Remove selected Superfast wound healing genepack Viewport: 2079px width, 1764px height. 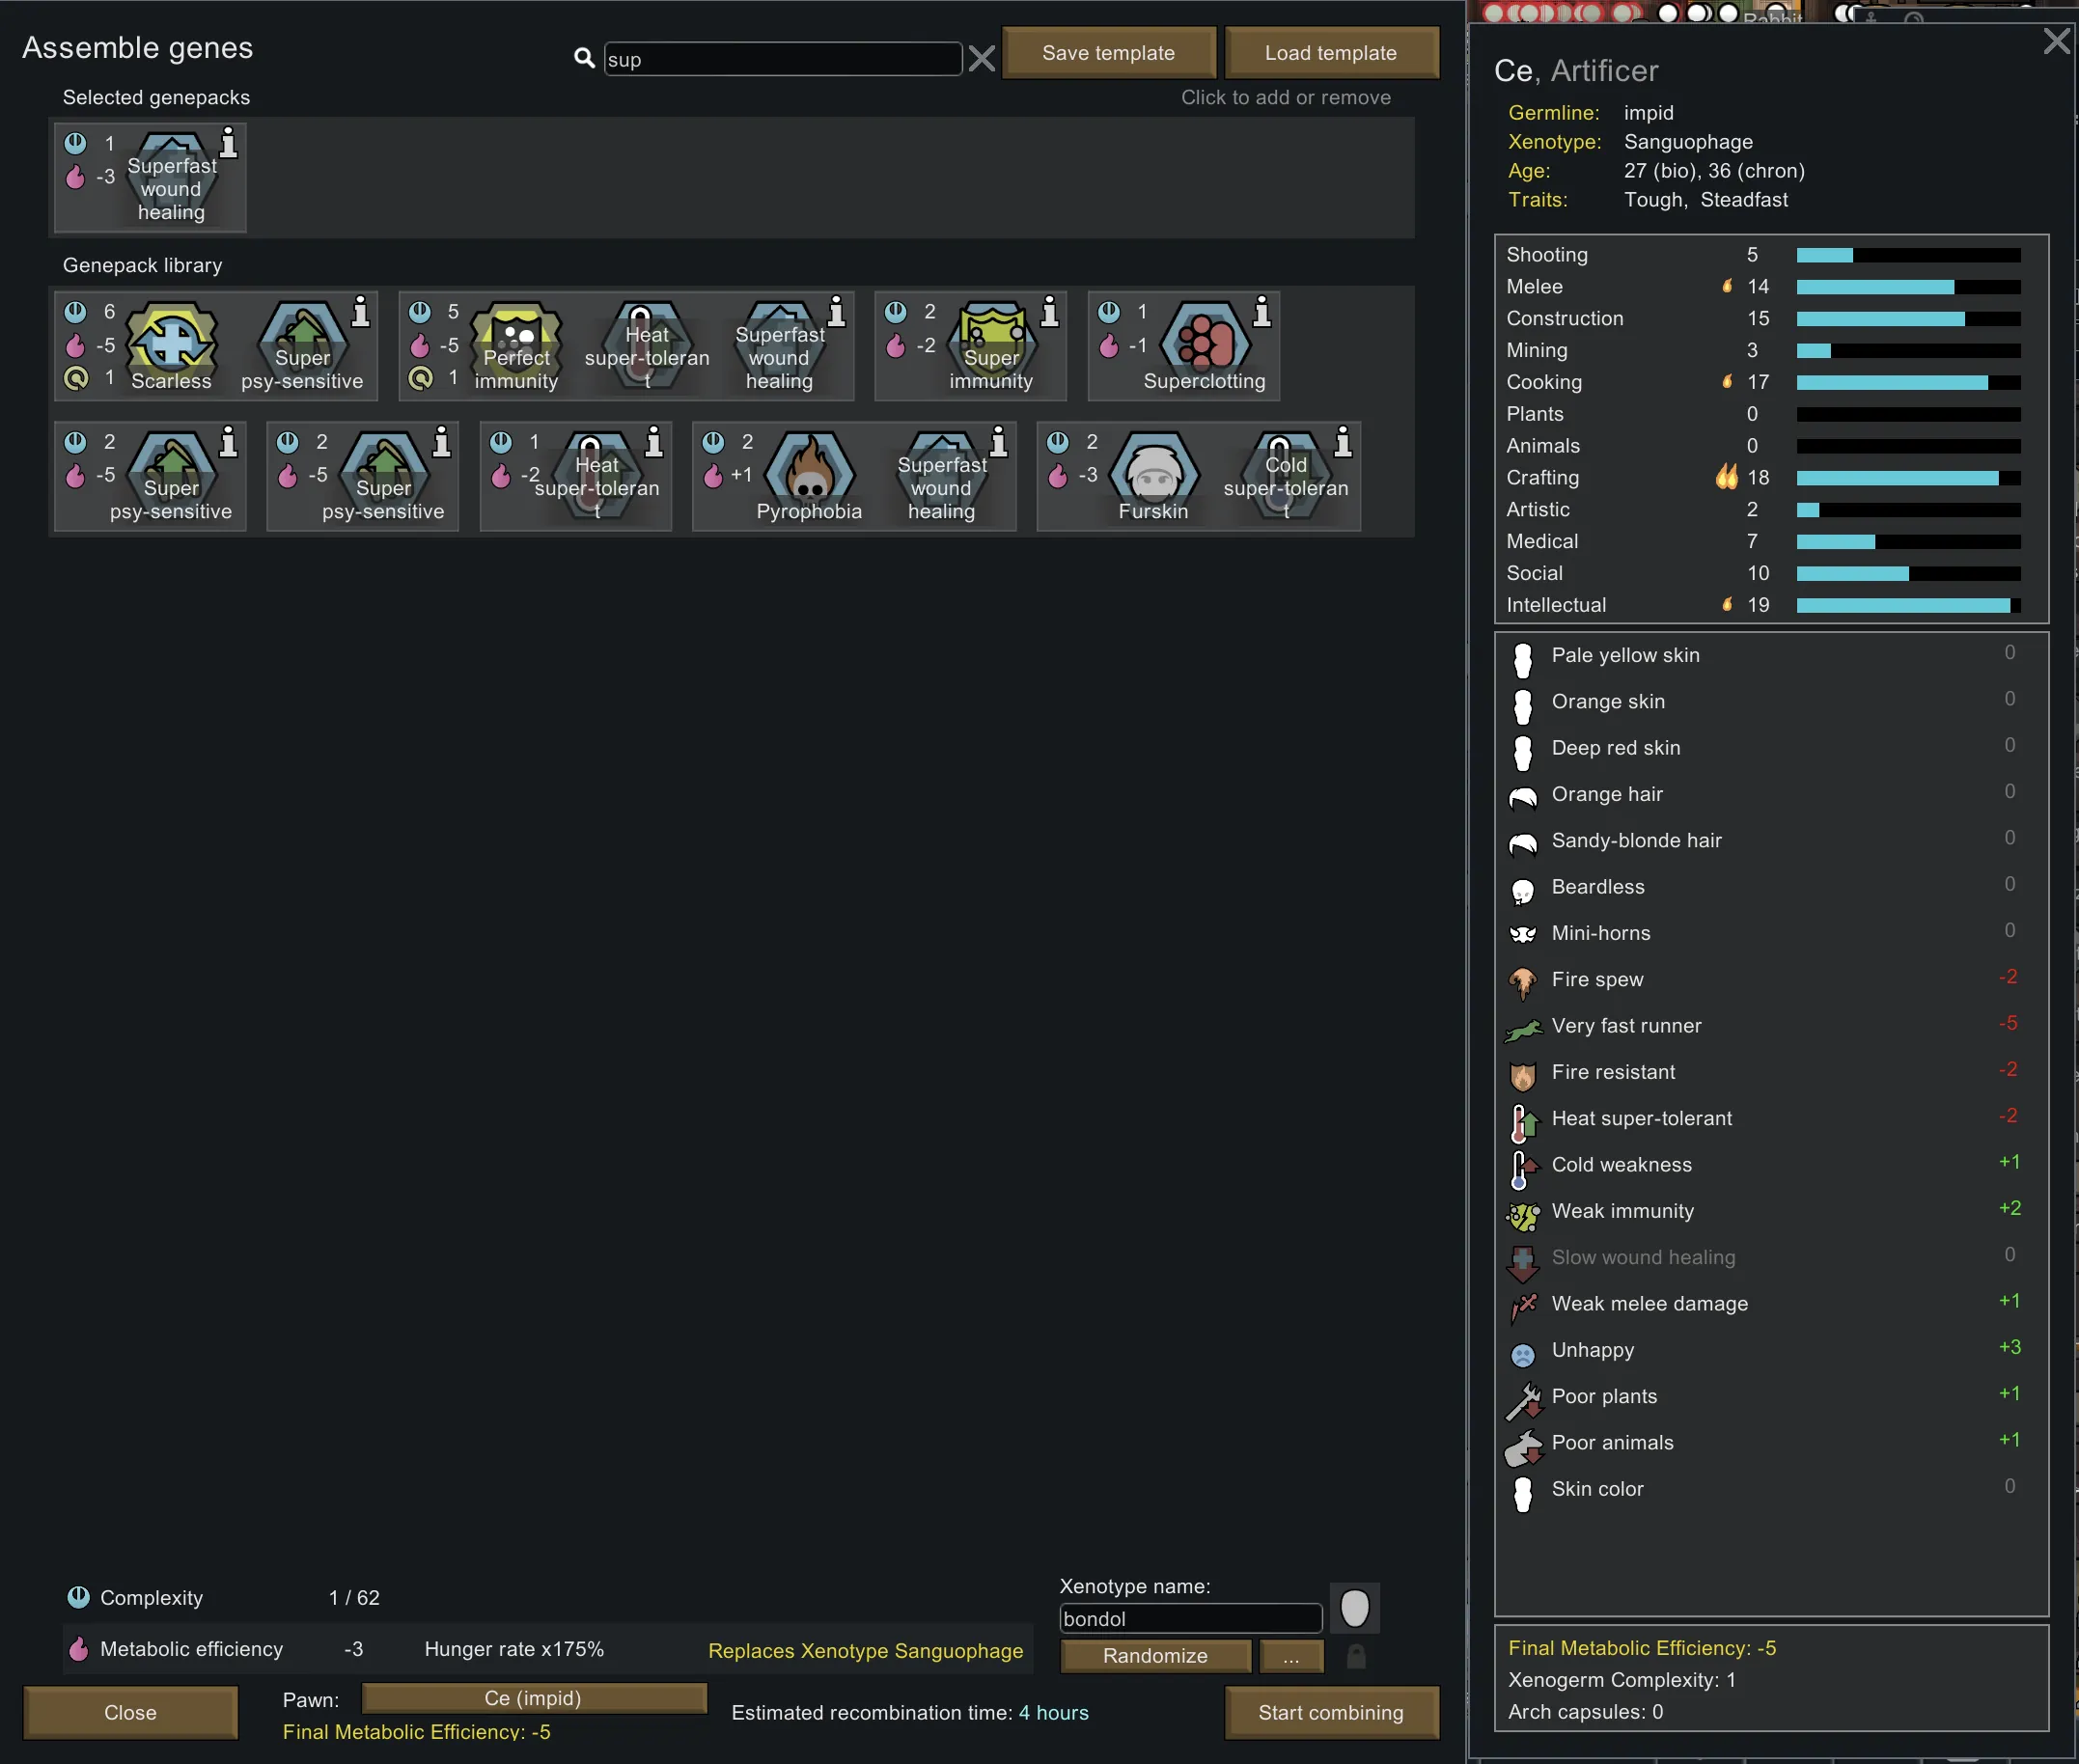171,178
